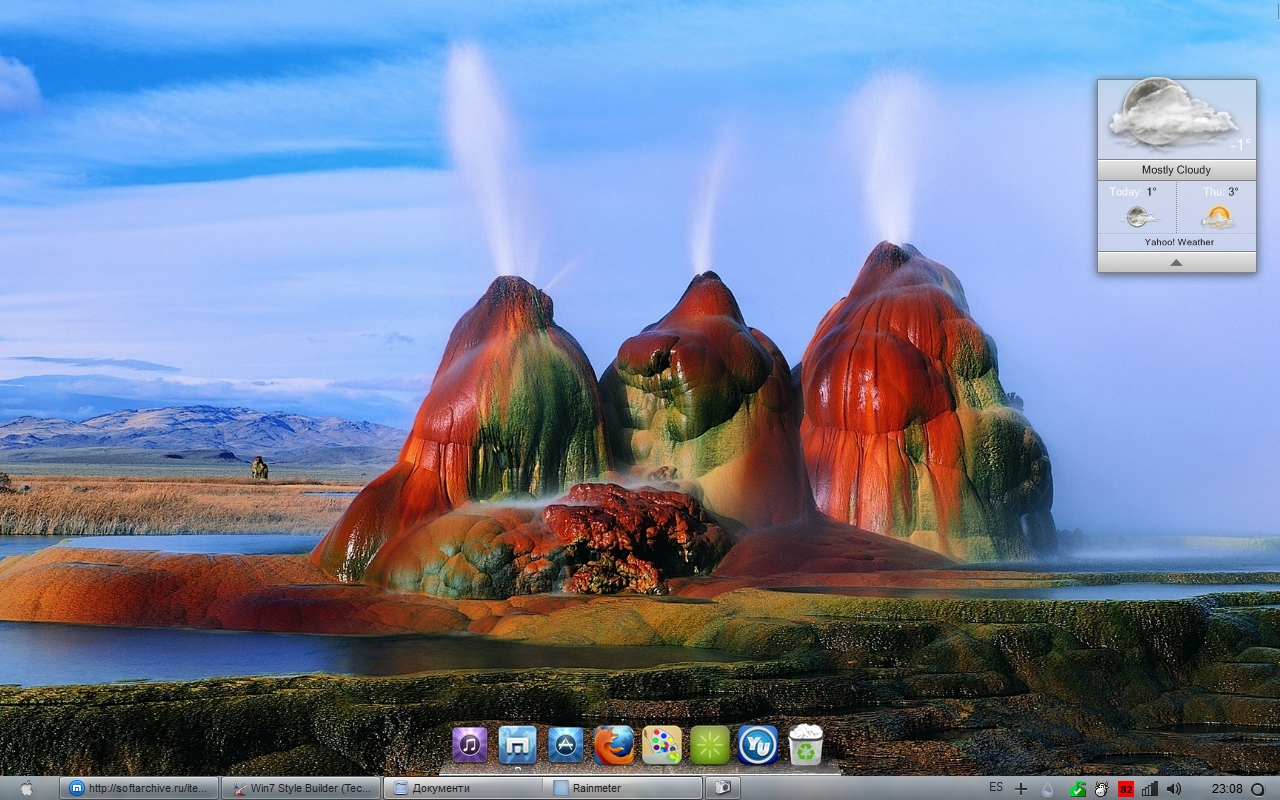
Task: Click the ES language indicator
Action: pos(996,788)
